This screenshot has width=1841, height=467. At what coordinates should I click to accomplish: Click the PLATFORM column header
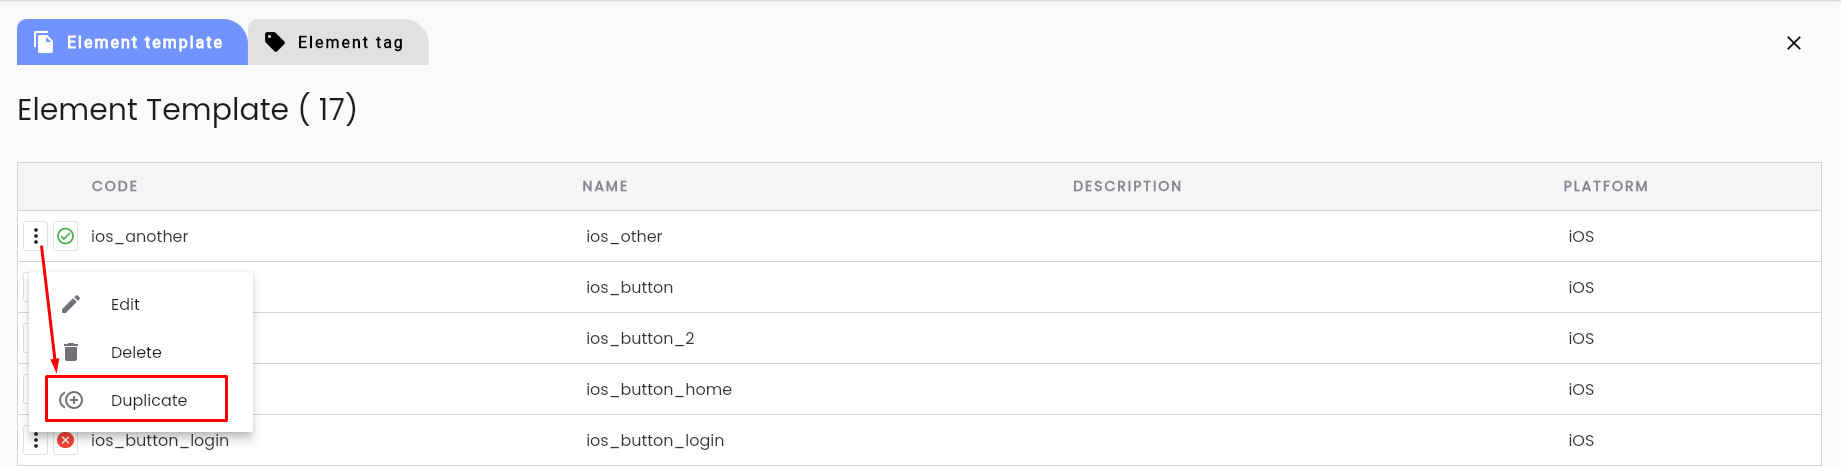click(x=1605, y=186)
